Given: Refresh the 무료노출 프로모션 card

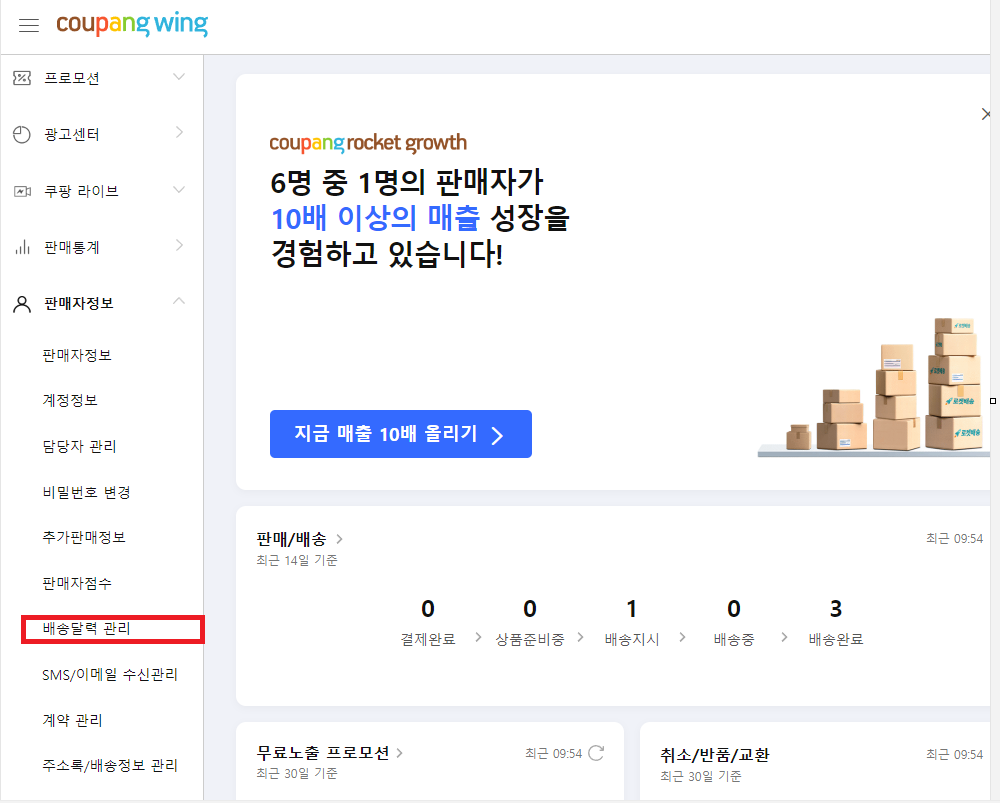Looking at the screenshot, I should pyautogui.click(x=596, y=753).
